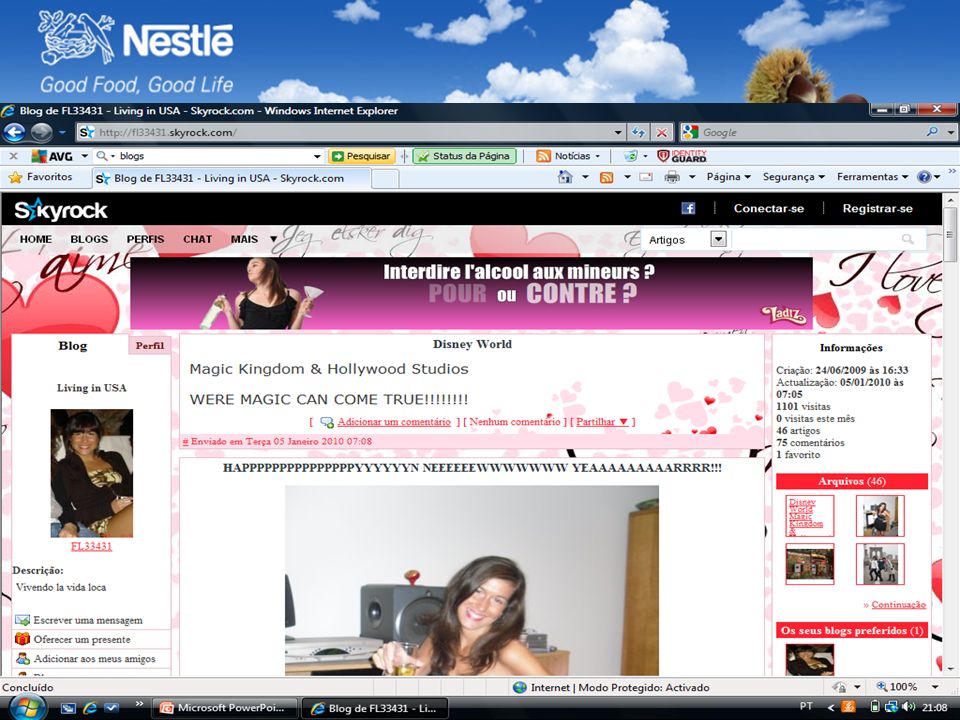The height and width of the screenshot is (720, 960).
Task: Open the Disney World Magic Kingdom archive thumbnail
Action: coord(809,516)
